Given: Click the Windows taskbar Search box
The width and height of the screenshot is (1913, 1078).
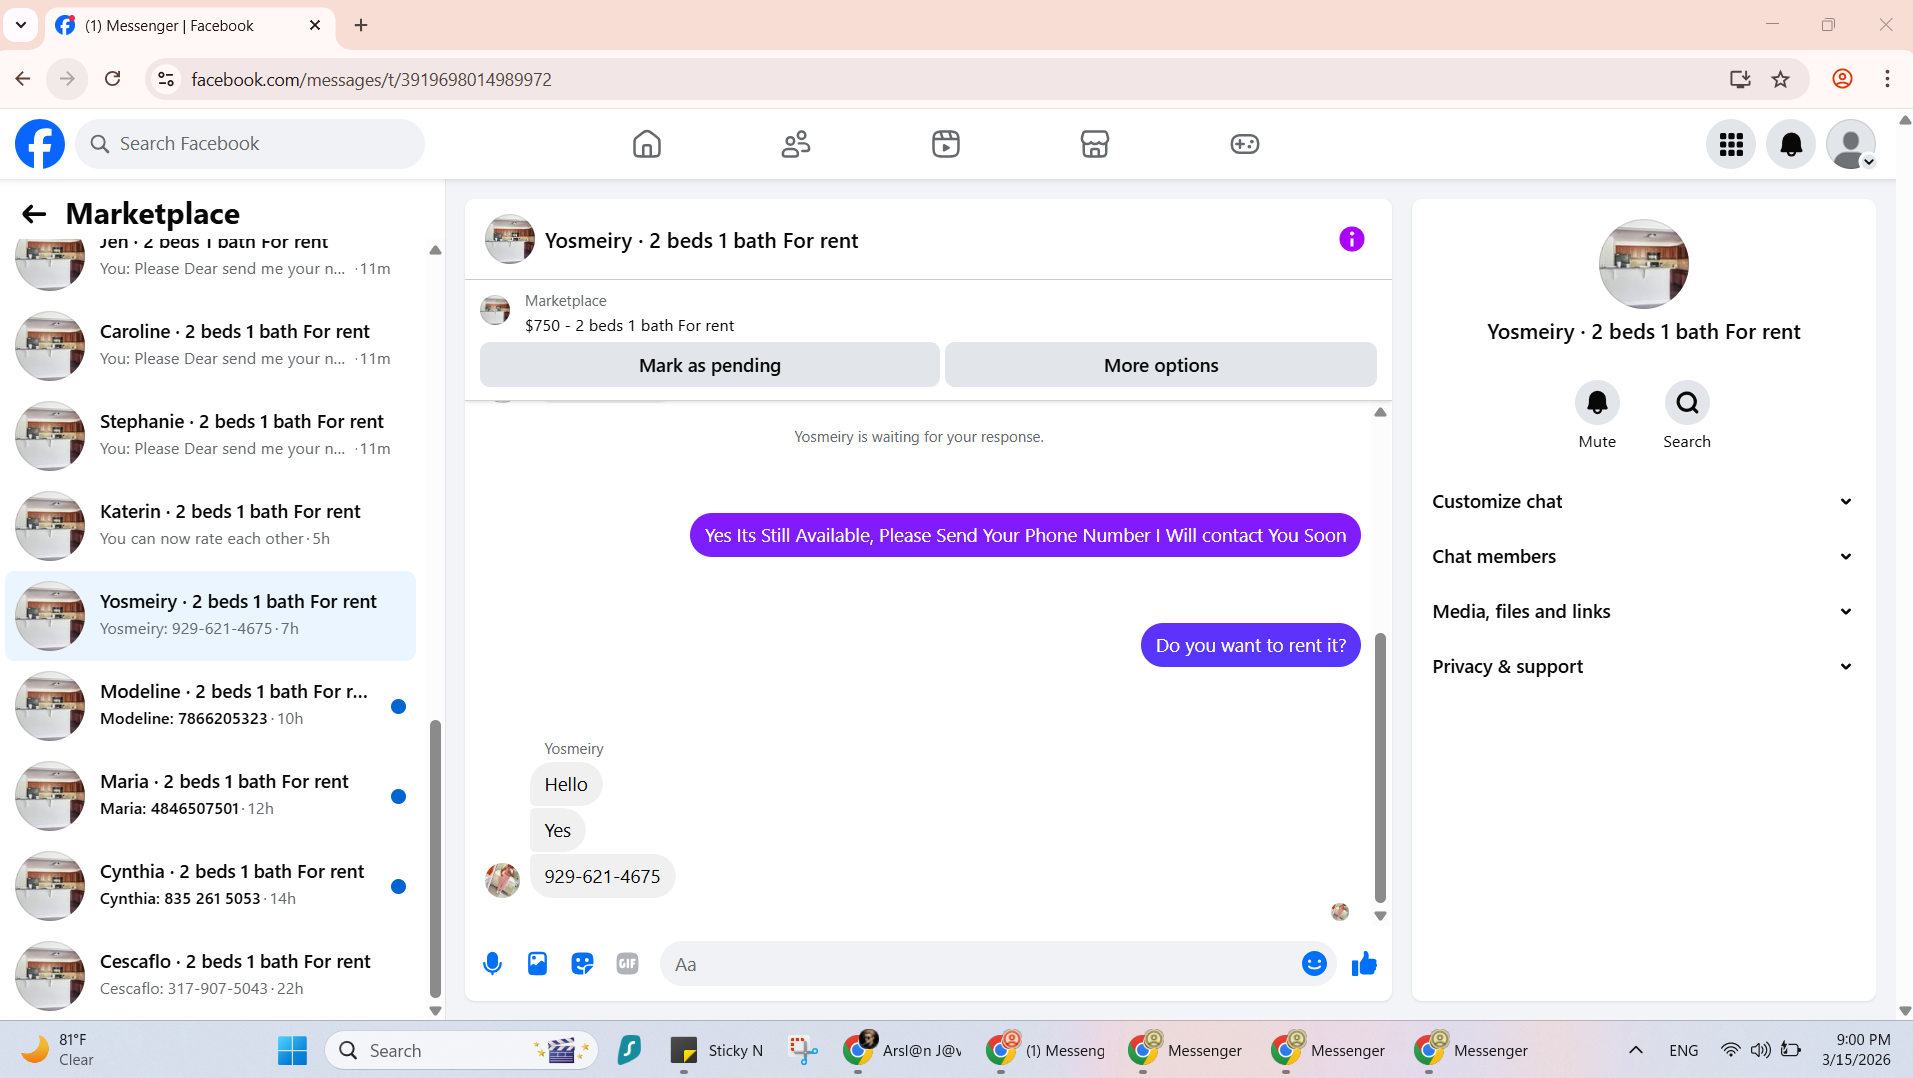Looking at the screenshot, I should pyautogui.click(x=462, y=1050).
